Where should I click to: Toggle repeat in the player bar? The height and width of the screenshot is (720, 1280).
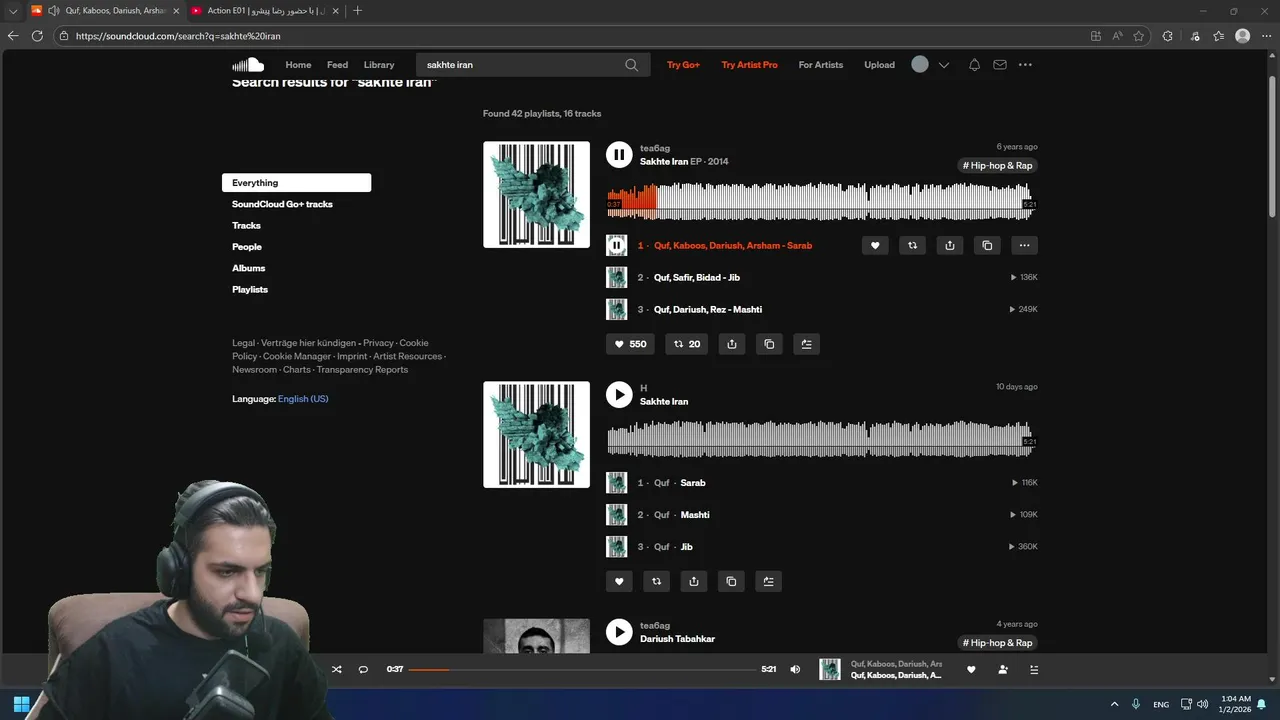coord(363,669)
